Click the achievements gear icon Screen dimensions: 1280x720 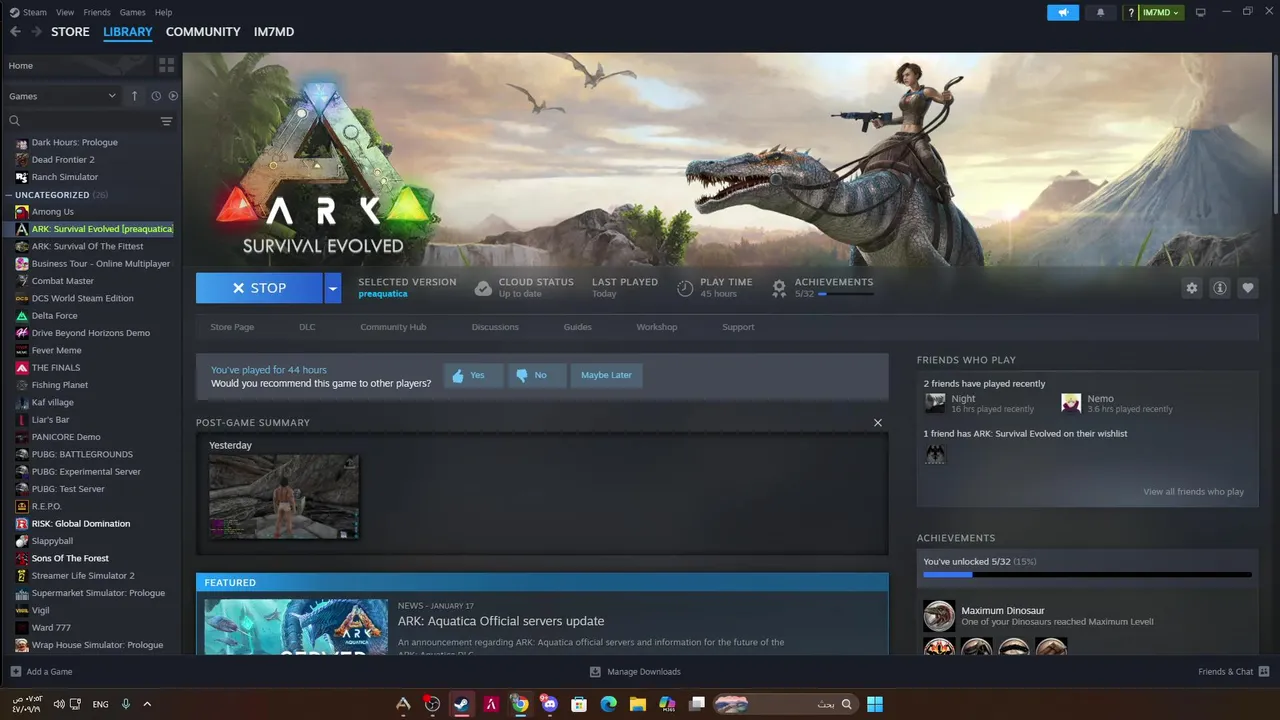point(779,288)
